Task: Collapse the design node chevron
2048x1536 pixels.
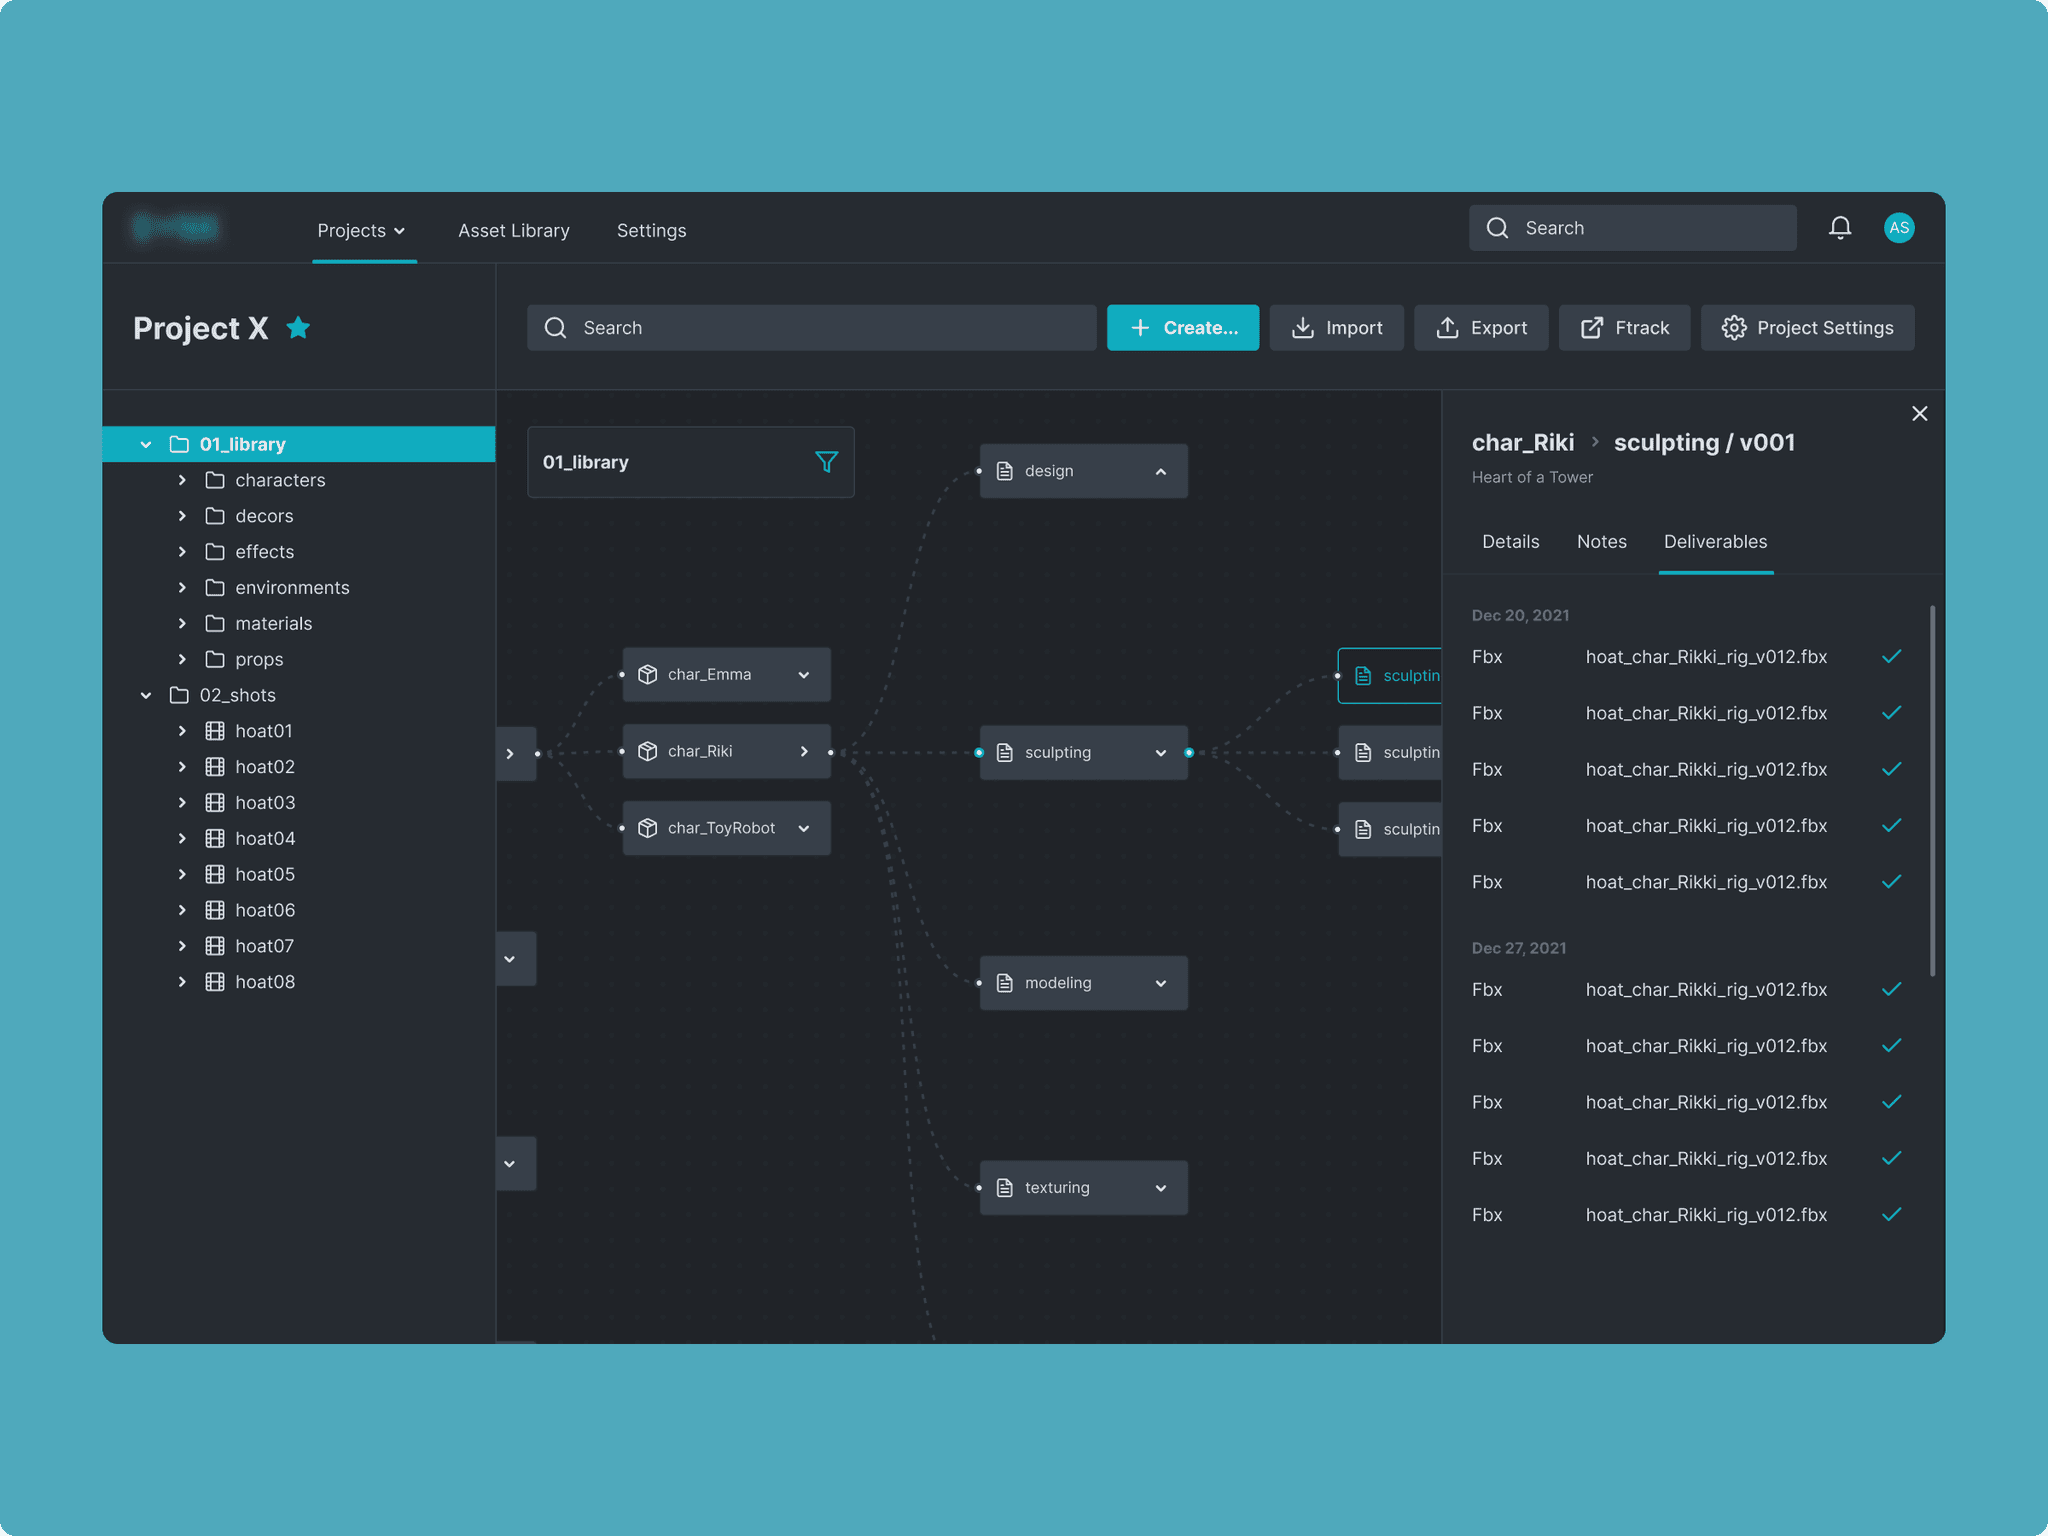Action: coord(1160,472)
